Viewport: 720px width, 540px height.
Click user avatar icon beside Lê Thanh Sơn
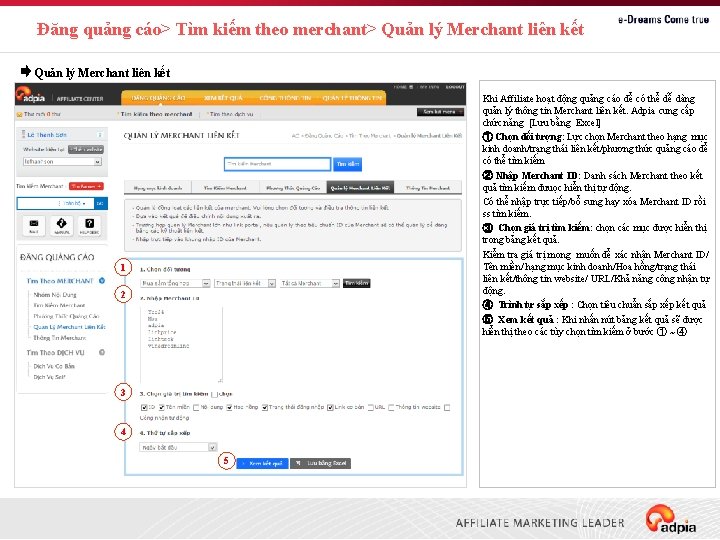point(23,134)
